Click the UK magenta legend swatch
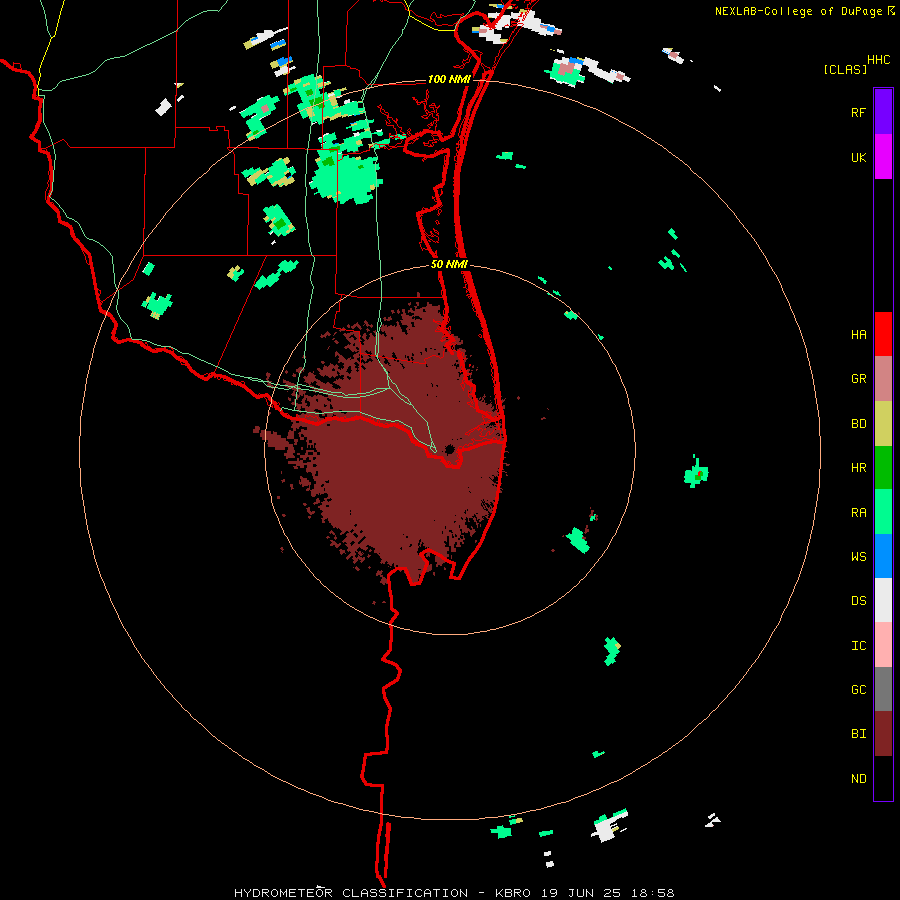This screenshot has height=900, width=900. click(883, 157)
